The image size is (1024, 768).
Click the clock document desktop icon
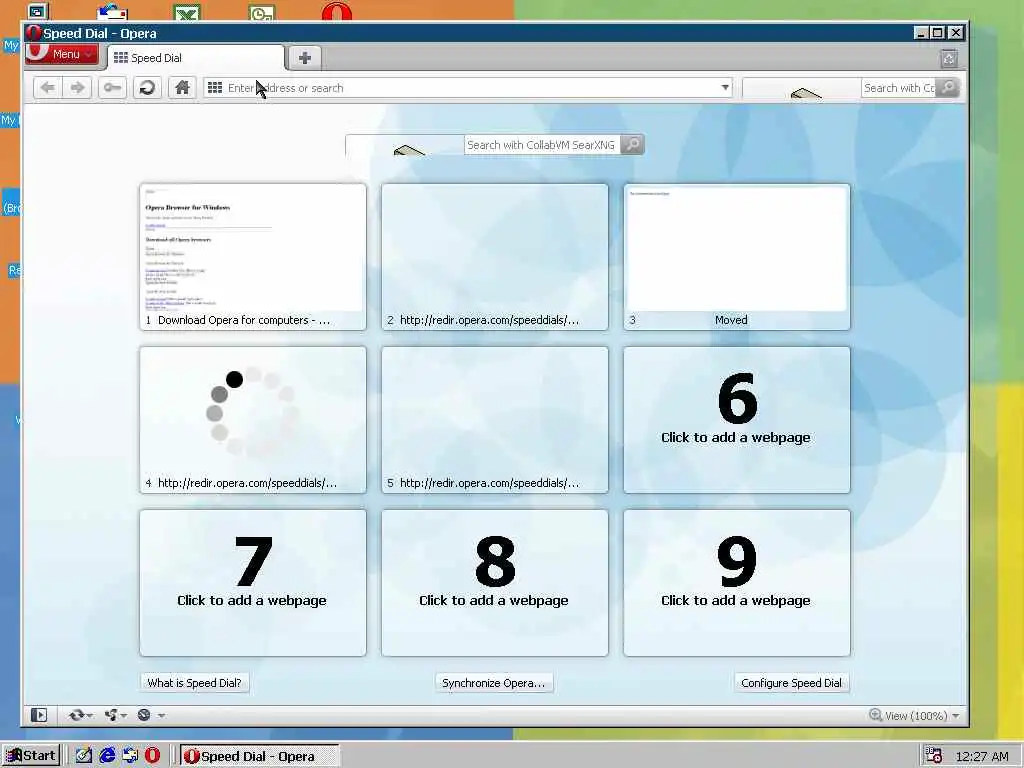click(262, 11)
